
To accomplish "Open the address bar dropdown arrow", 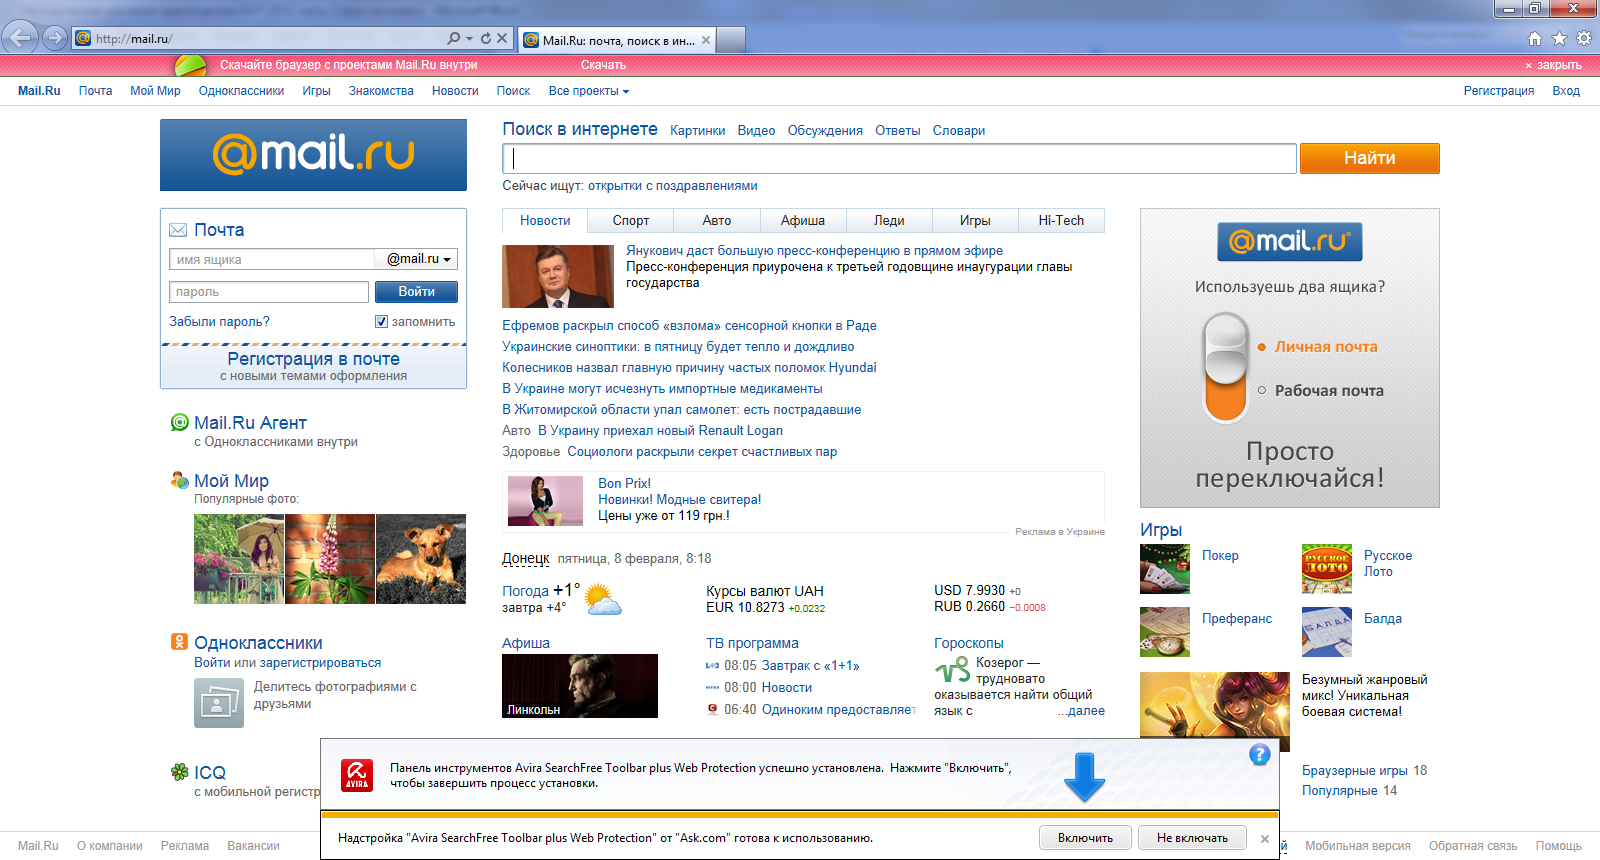I will (469, 39).
